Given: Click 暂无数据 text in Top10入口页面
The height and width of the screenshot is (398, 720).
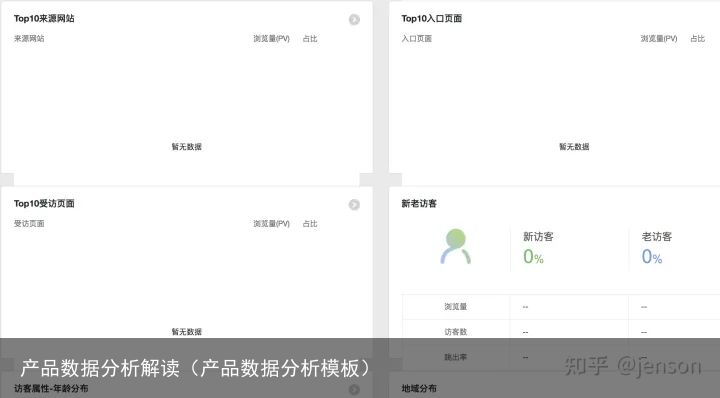Looking at the screenshot, I should click(574, 146).
